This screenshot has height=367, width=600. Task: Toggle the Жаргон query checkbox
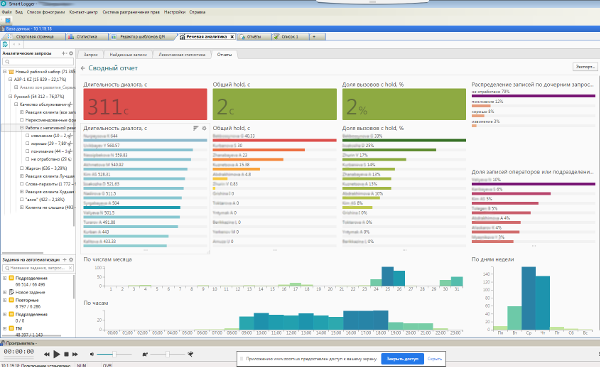tap(22, 168)
